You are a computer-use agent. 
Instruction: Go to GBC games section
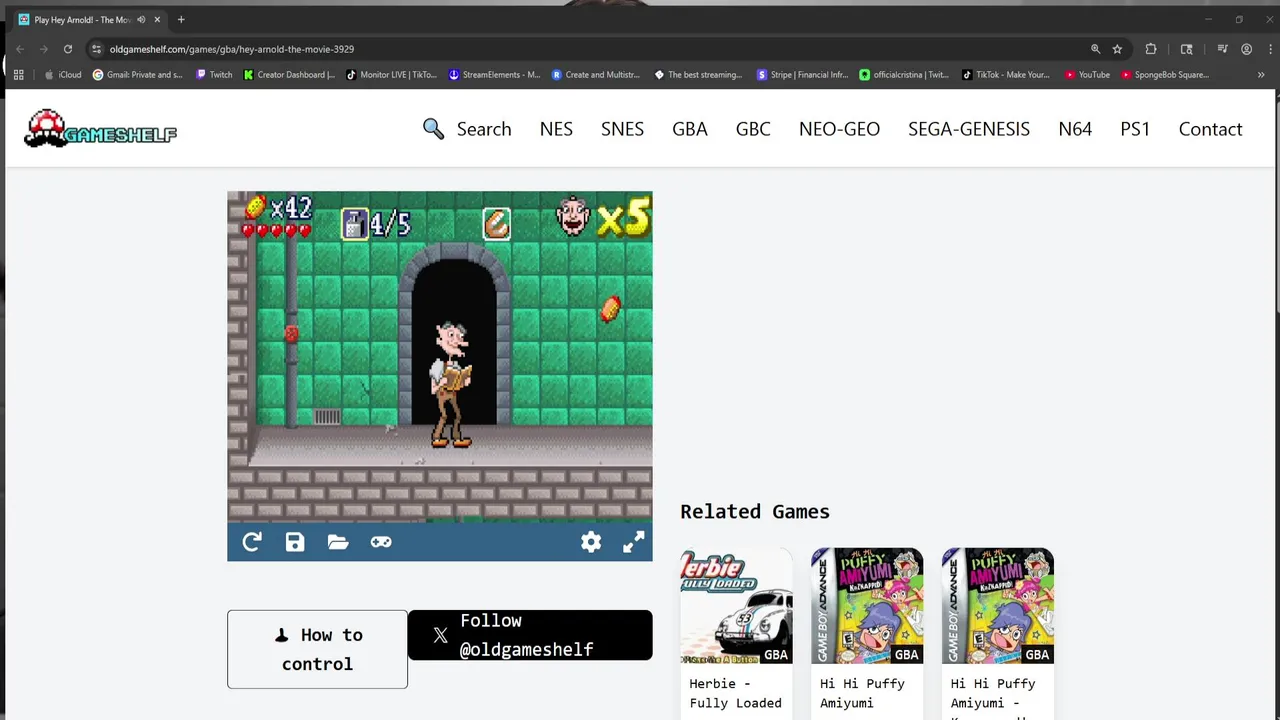753,129
